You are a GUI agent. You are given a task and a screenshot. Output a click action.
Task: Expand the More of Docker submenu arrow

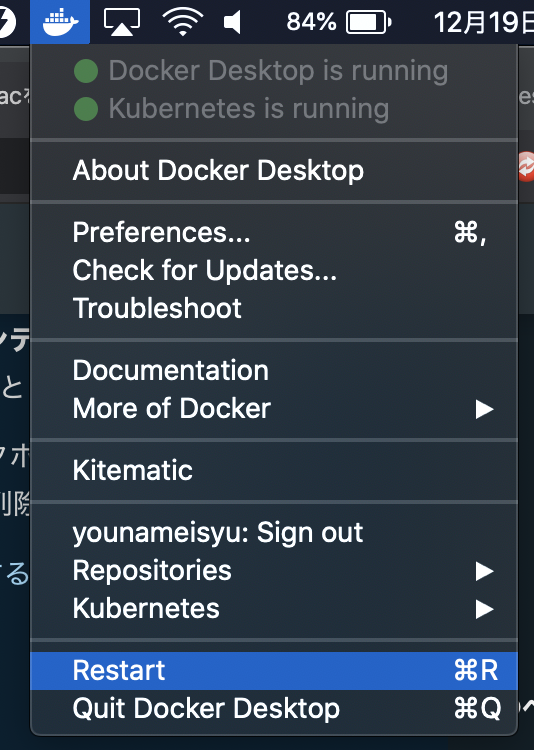coord(484,409)
